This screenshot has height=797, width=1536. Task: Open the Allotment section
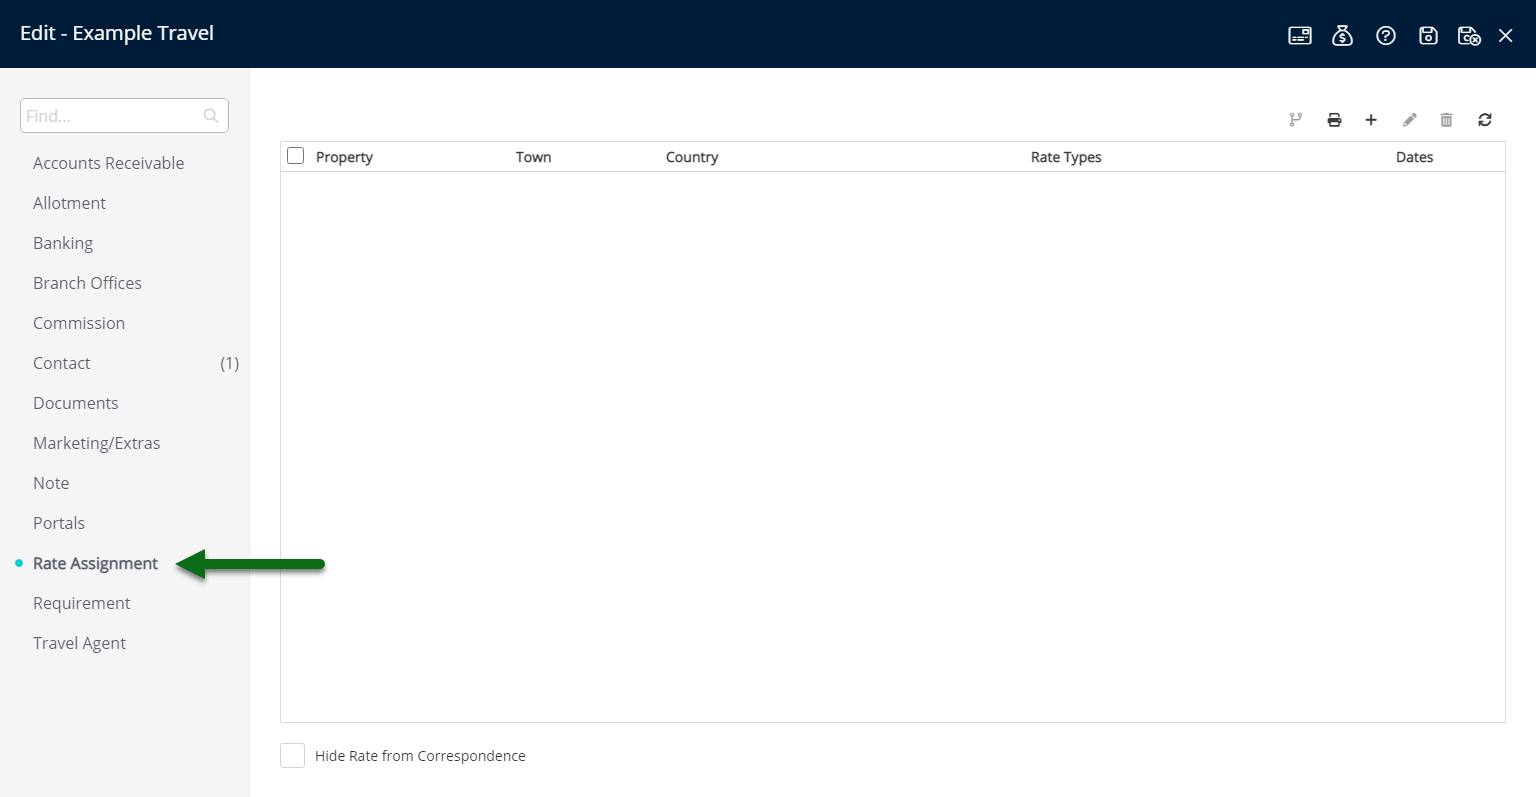[x=69, y=203]
